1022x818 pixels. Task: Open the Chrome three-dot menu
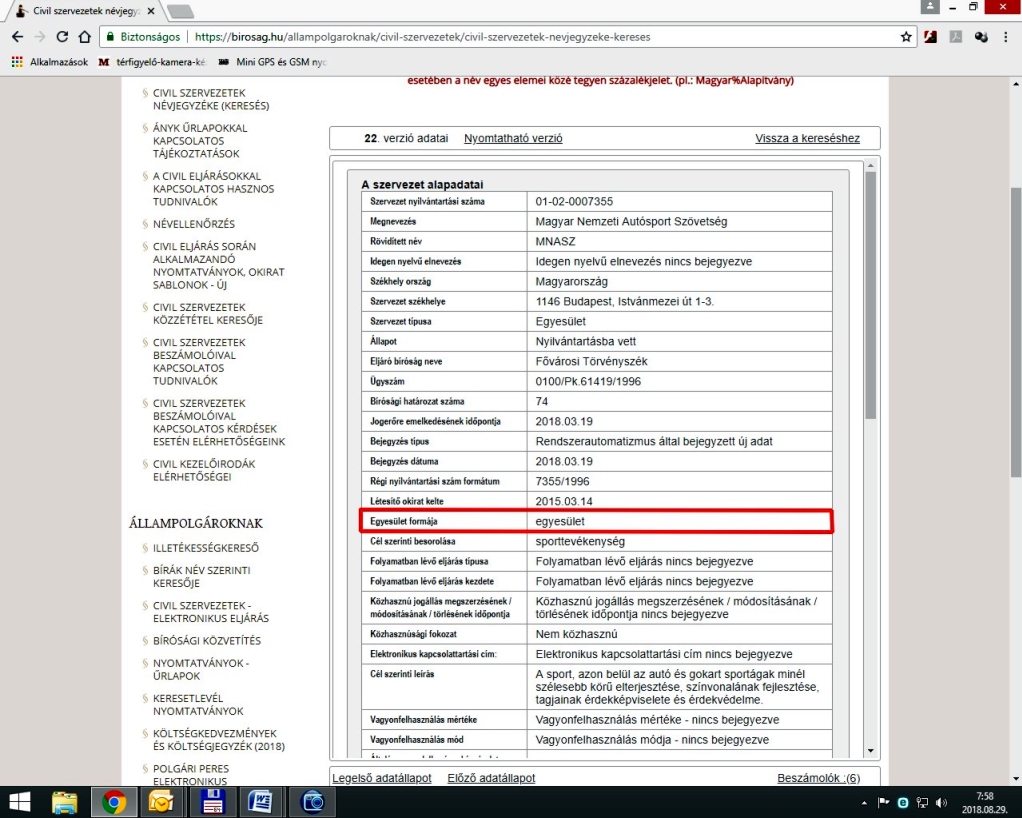pos(1006,37)
